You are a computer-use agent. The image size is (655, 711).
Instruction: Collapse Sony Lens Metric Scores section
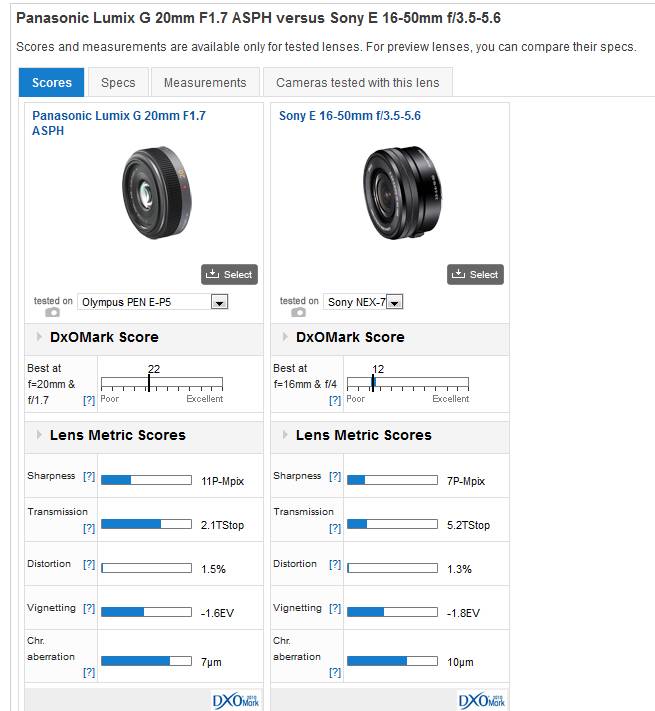pyautogui.click(x=285, y=436)
